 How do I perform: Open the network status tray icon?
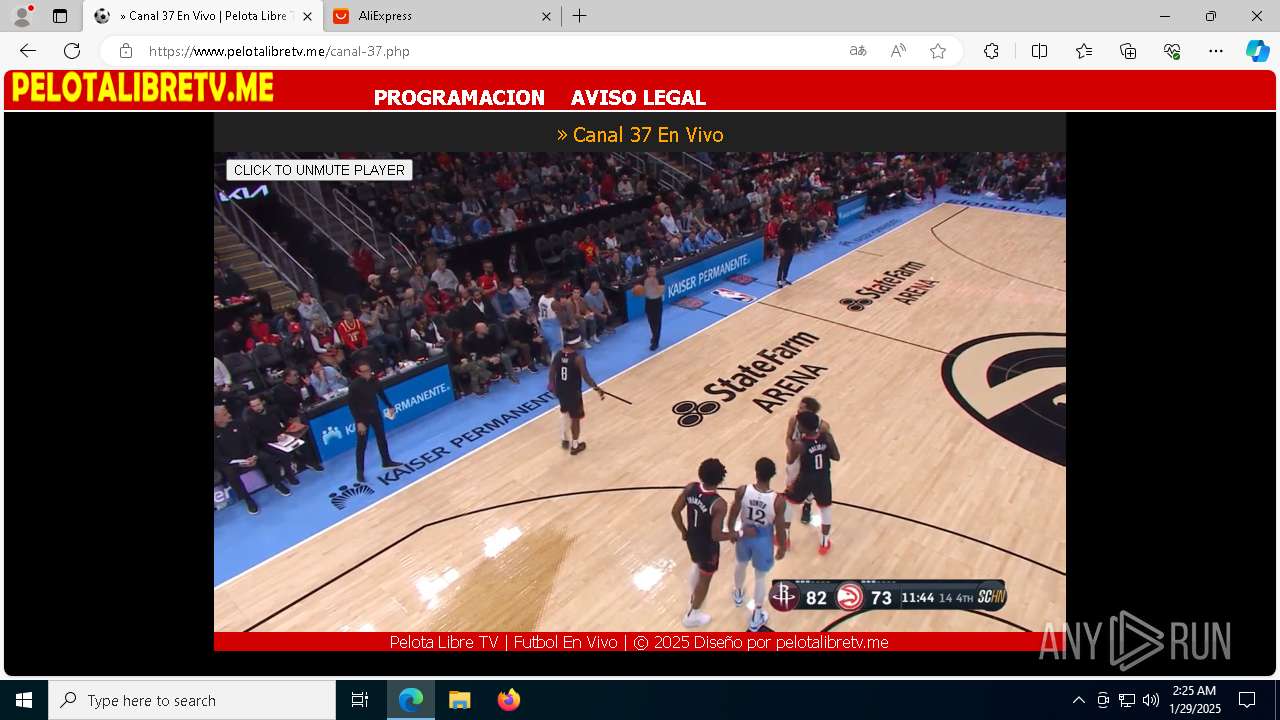pos(1127,700)
